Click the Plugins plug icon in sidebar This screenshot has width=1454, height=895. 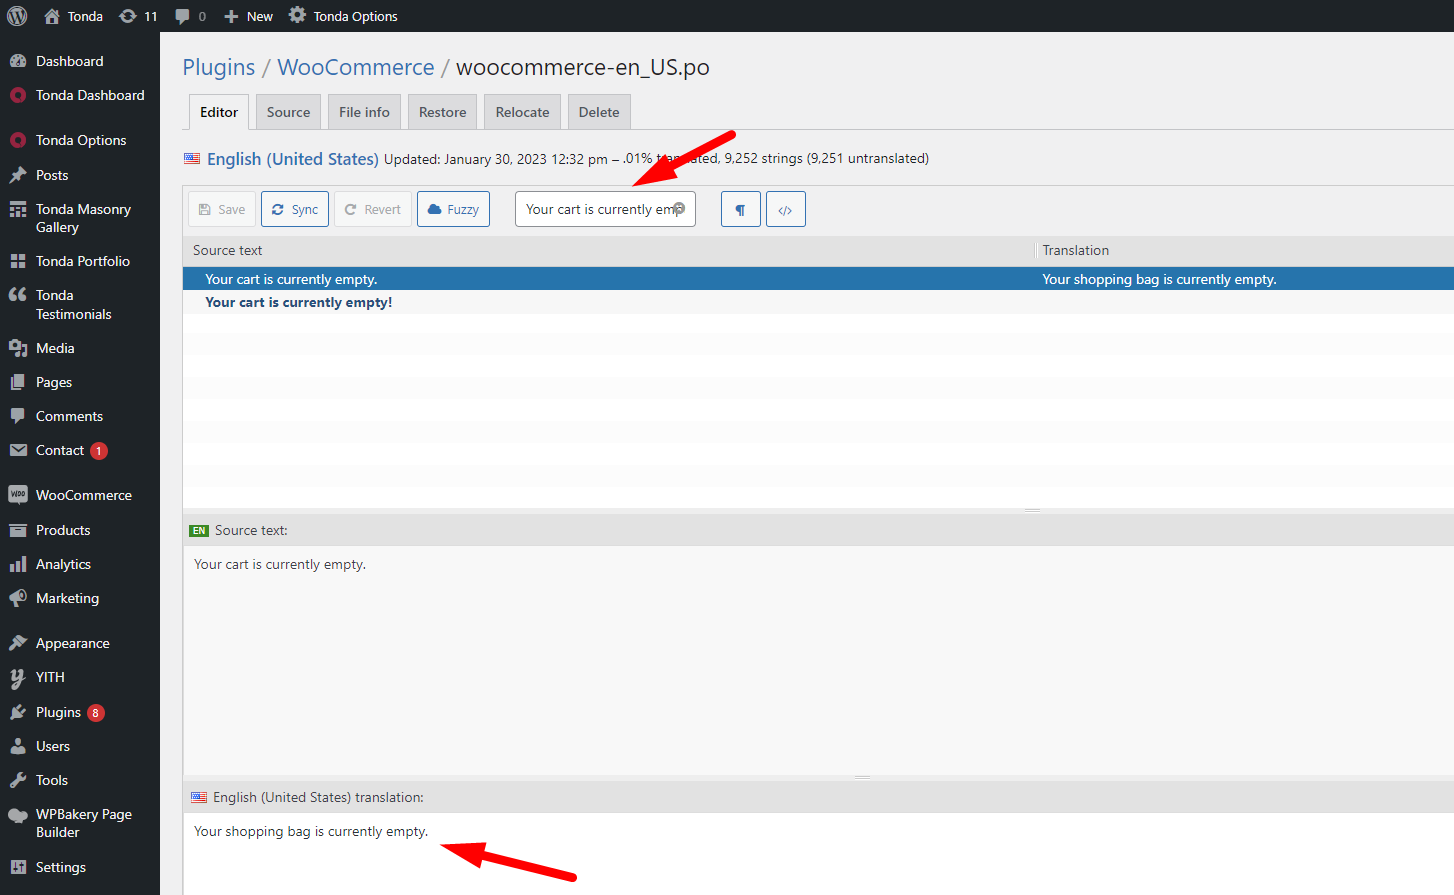[x=18, y=712]
